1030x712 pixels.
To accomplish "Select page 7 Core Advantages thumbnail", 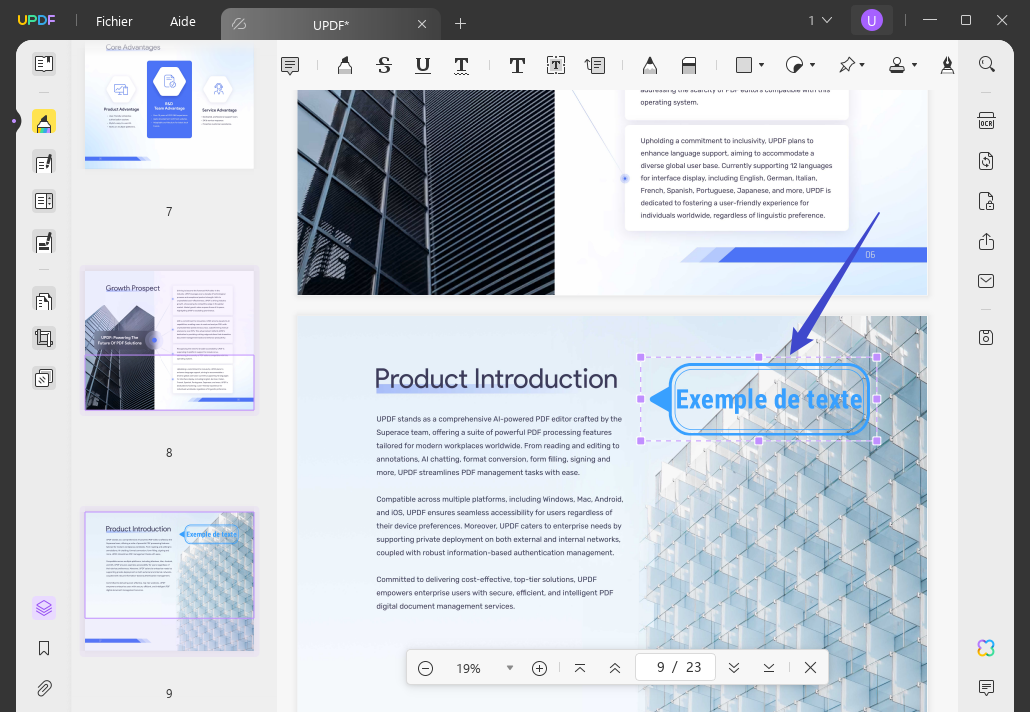I will click(169, 105).
